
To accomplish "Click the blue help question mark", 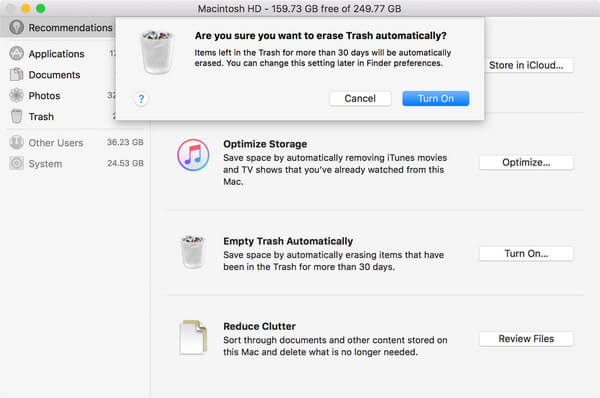I will (141, 99).
